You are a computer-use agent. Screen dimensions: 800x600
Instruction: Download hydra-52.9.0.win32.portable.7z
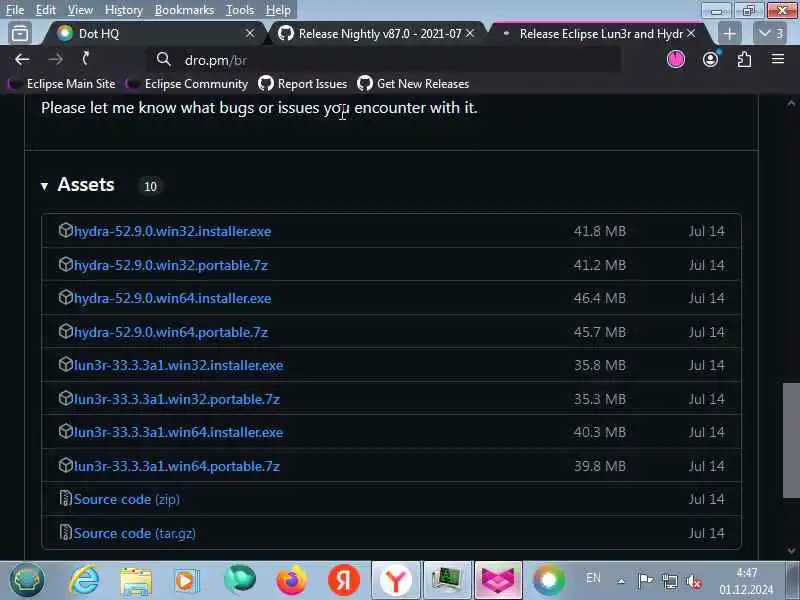coord(170,265)
